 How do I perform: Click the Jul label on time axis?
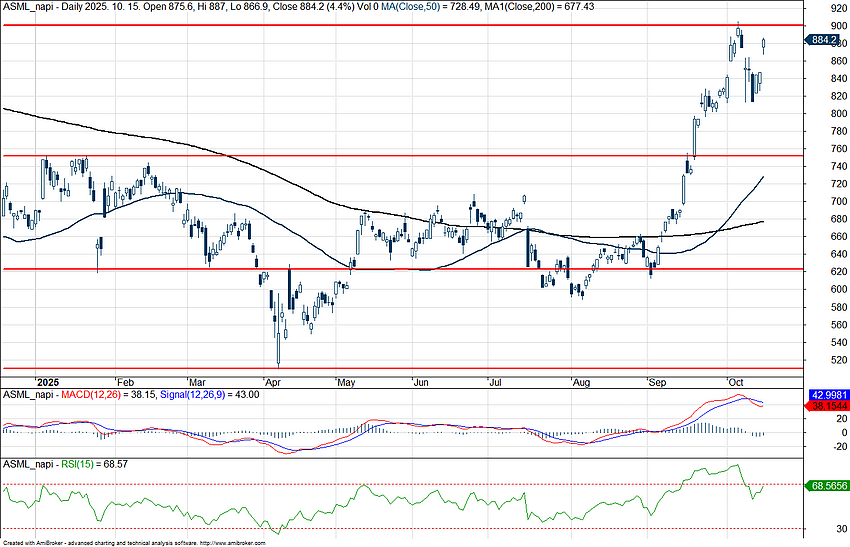497,382
